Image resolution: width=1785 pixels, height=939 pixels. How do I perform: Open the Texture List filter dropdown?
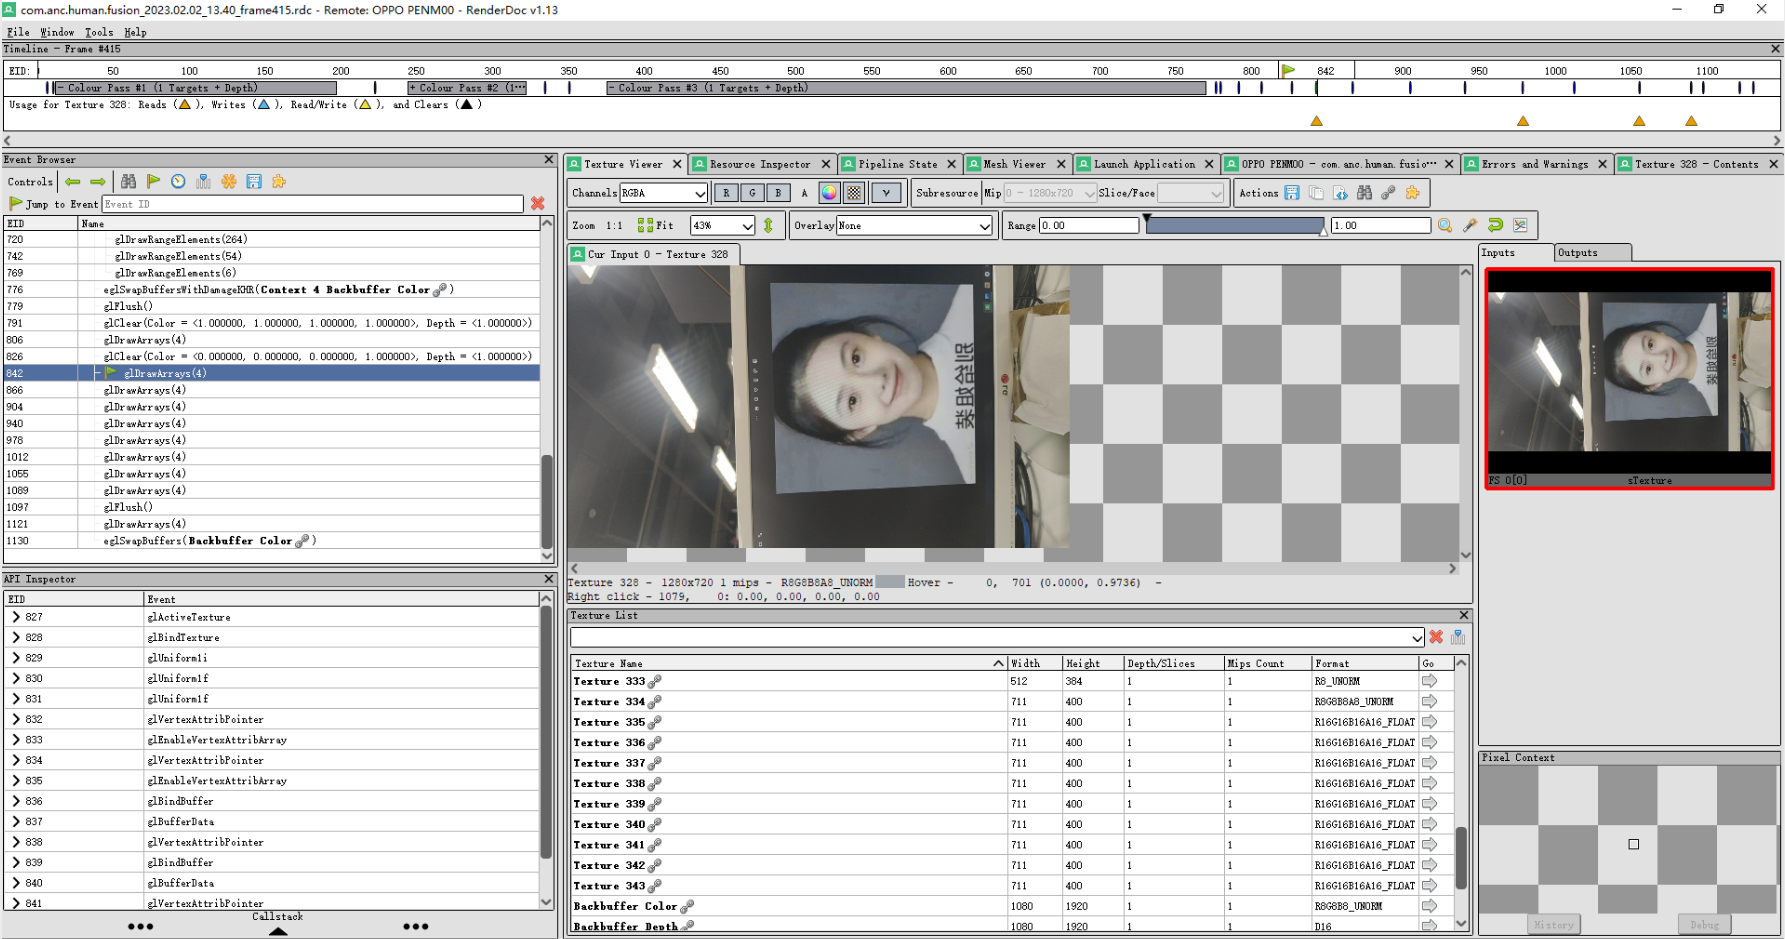[997, 637]
